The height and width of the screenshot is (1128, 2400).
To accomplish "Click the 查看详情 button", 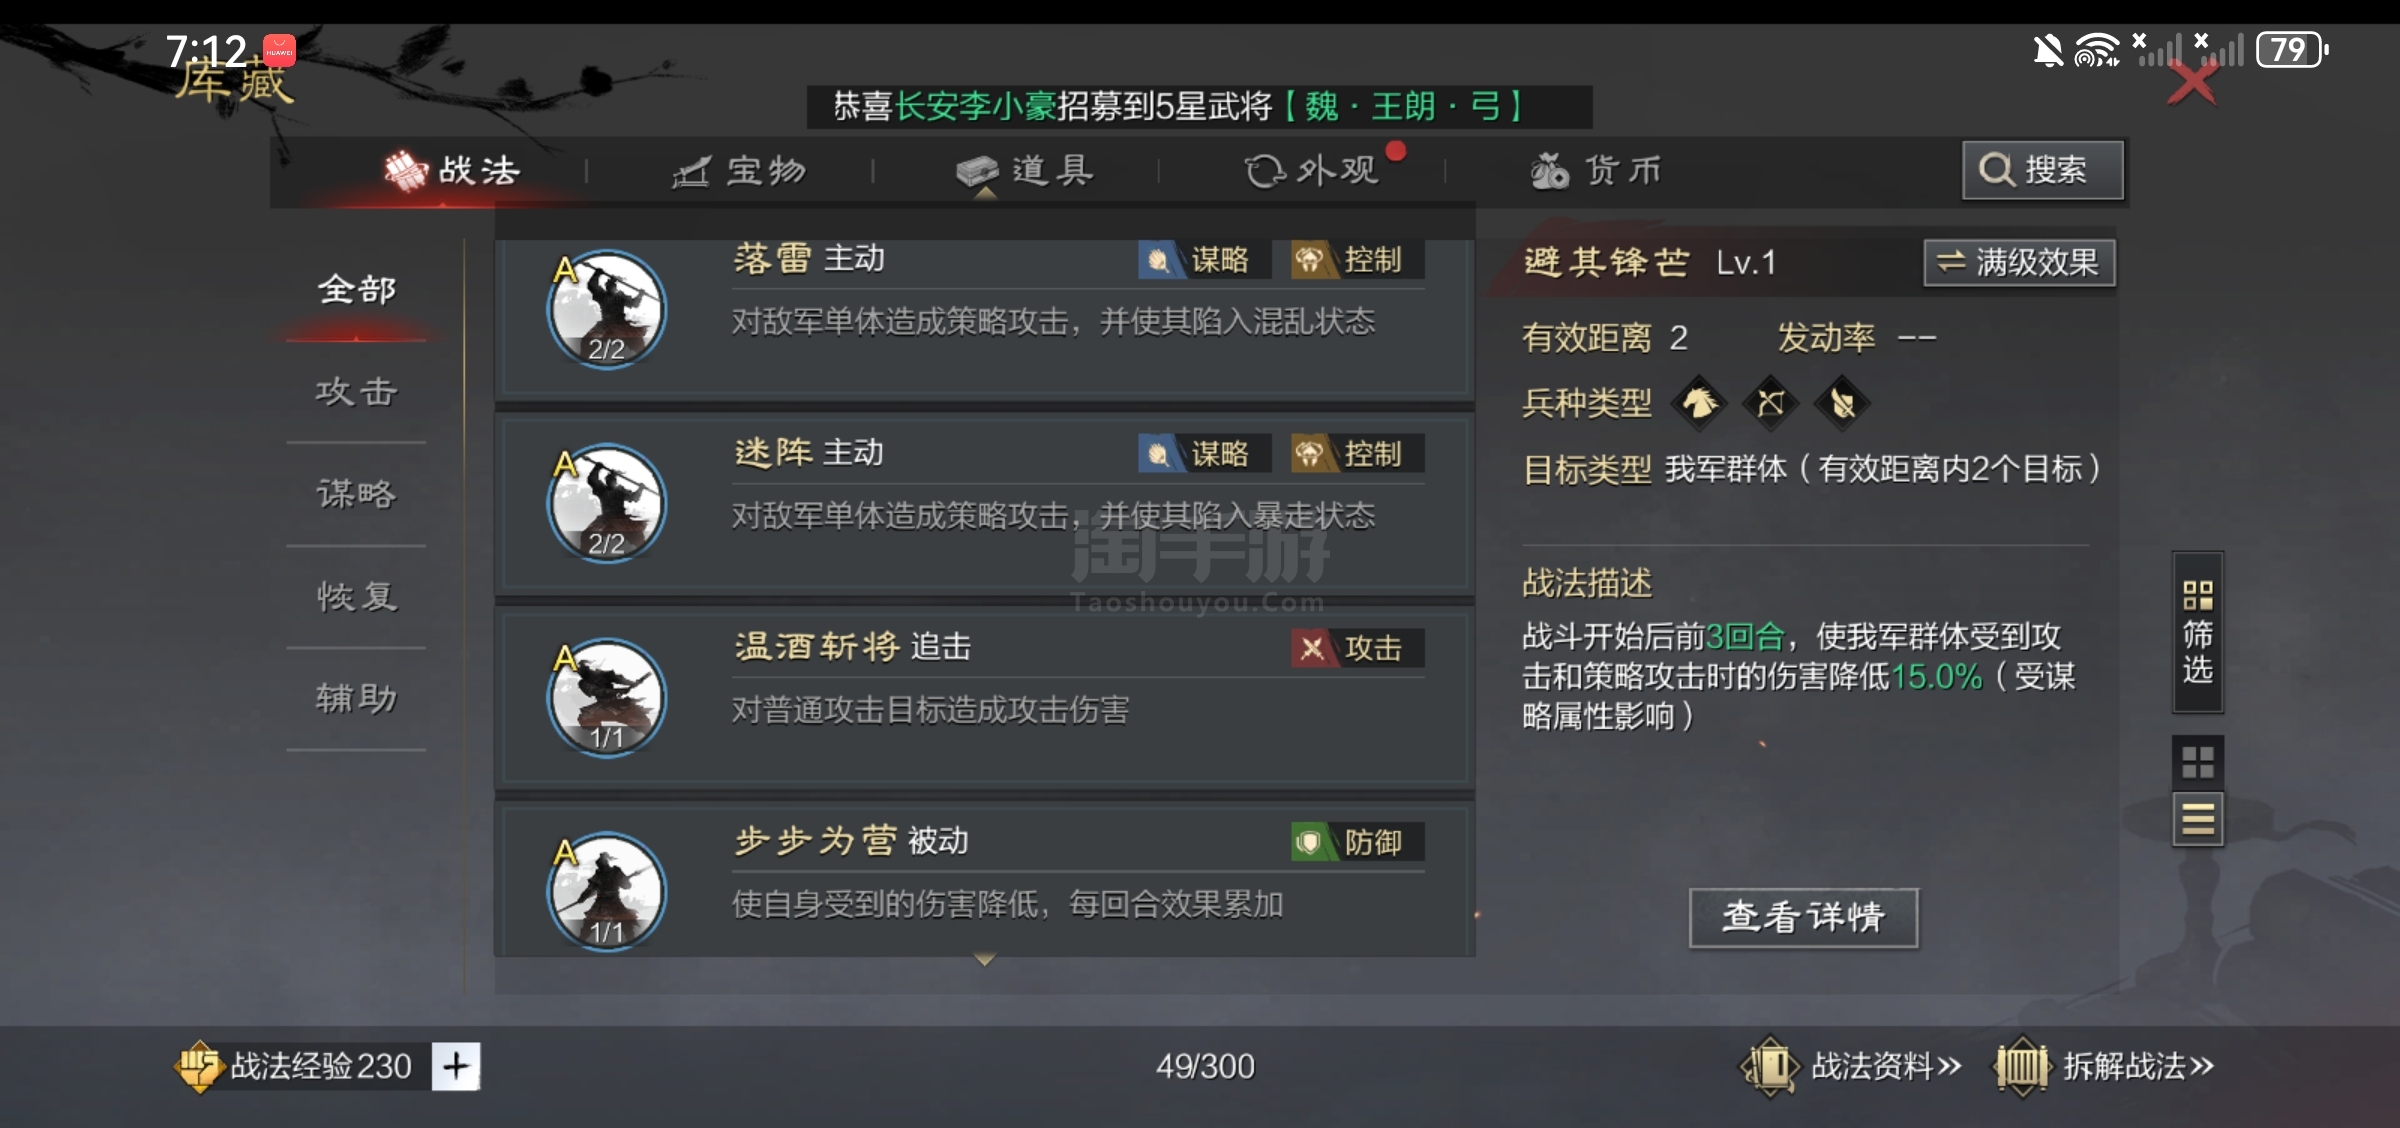I will coord(1803,917).
